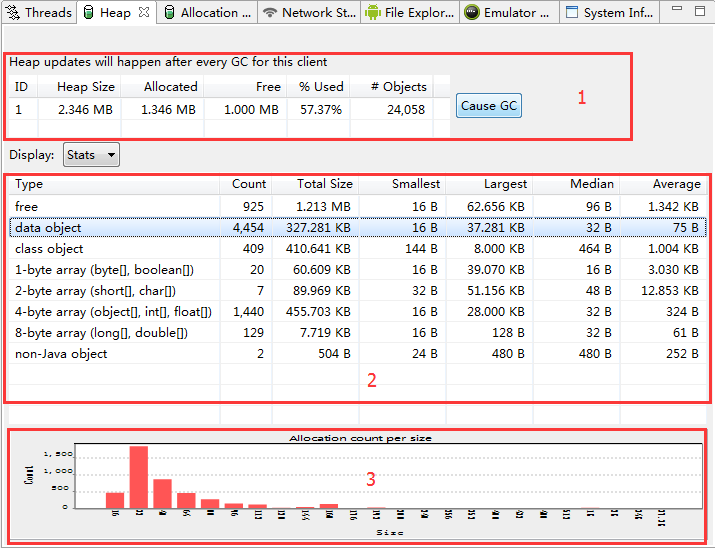
Task: Click the green Heap tab icon
Action: tap(88, 12)
